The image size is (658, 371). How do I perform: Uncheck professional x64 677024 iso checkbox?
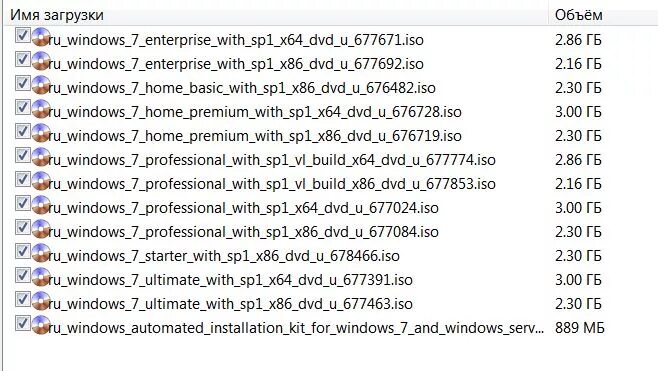click(x=22, y=203)
